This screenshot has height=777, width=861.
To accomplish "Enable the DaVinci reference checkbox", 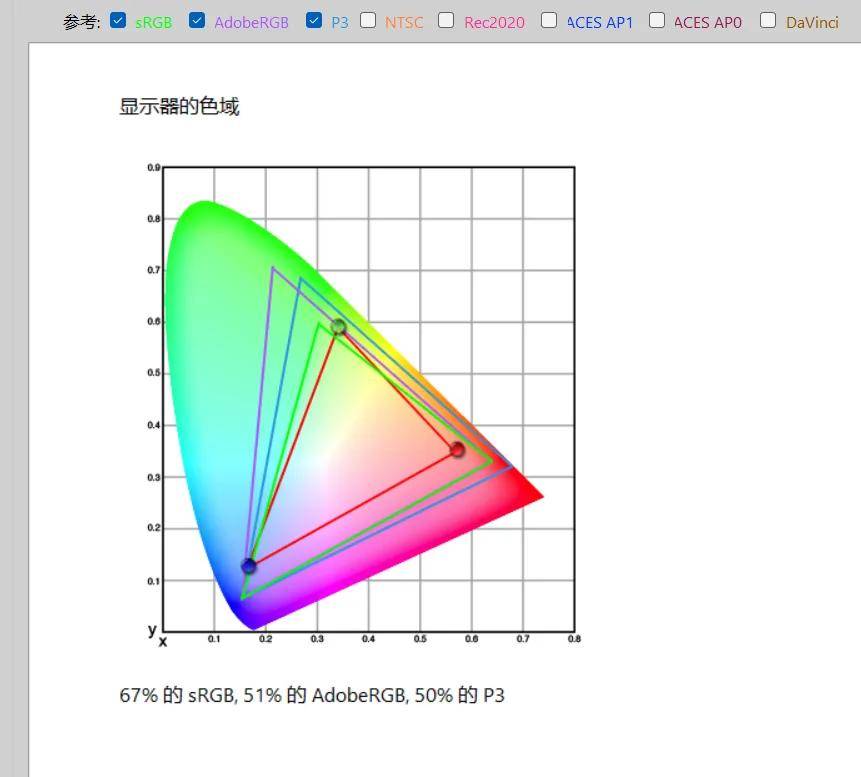I will pos(768,20).
